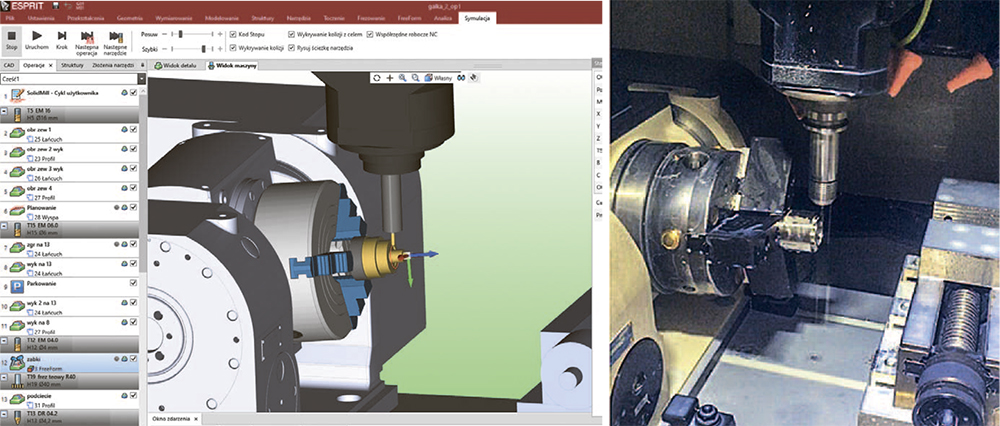Toggle Współrzędne robocze NC checkbox
Image resolution: width=1000 pixels, height=426 pixels.
click(371, 34)
